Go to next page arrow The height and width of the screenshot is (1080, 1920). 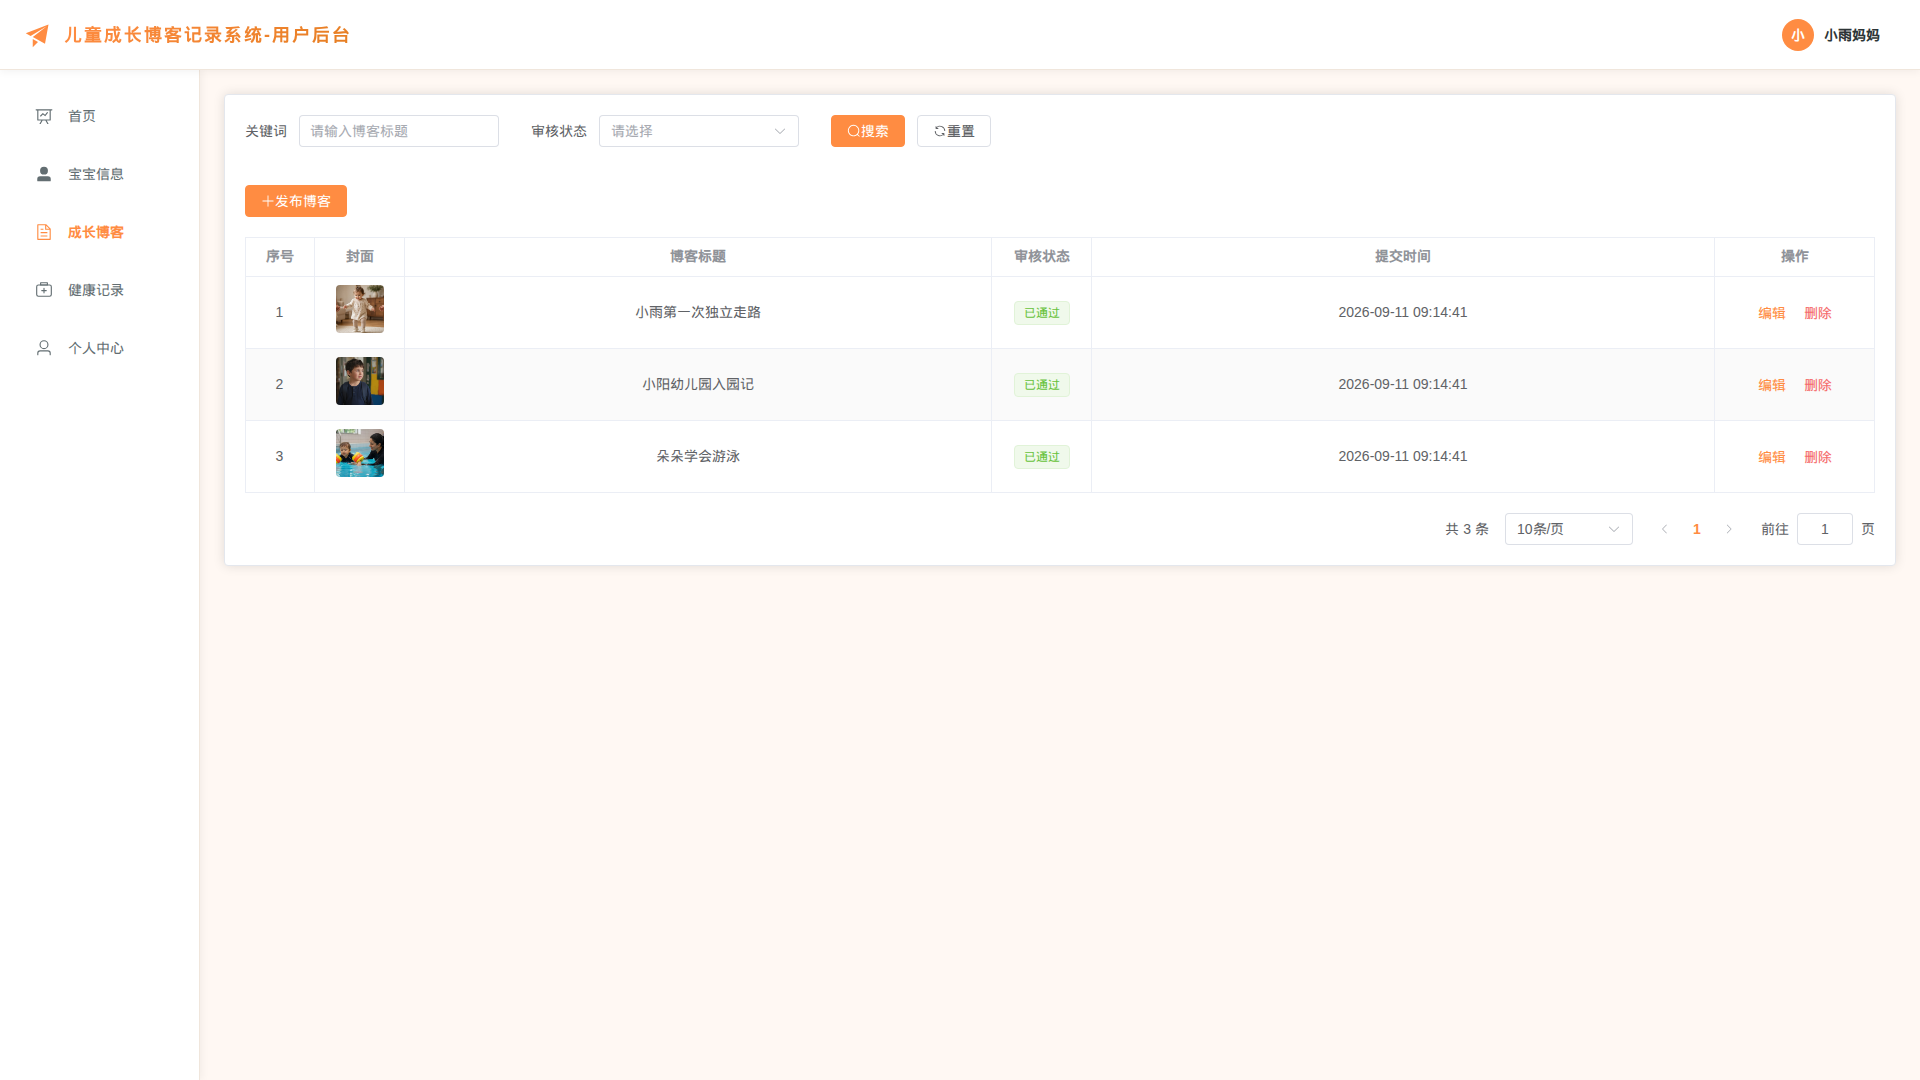pos(1728,529)
